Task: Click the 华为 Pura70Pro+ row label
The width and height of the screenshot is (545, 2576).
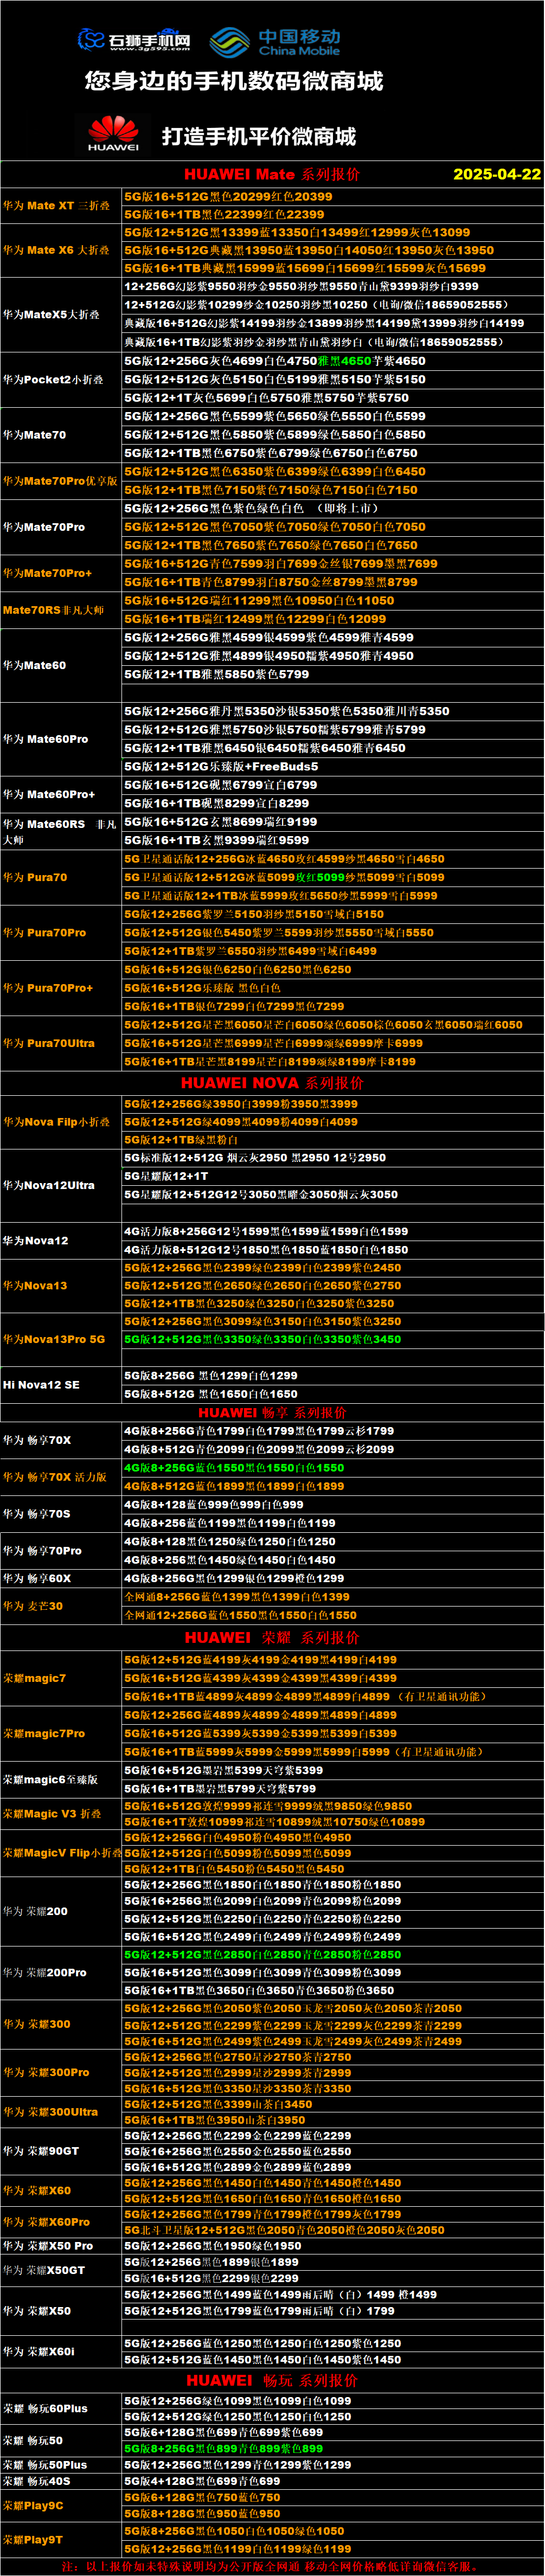Action: click(48, 988)
